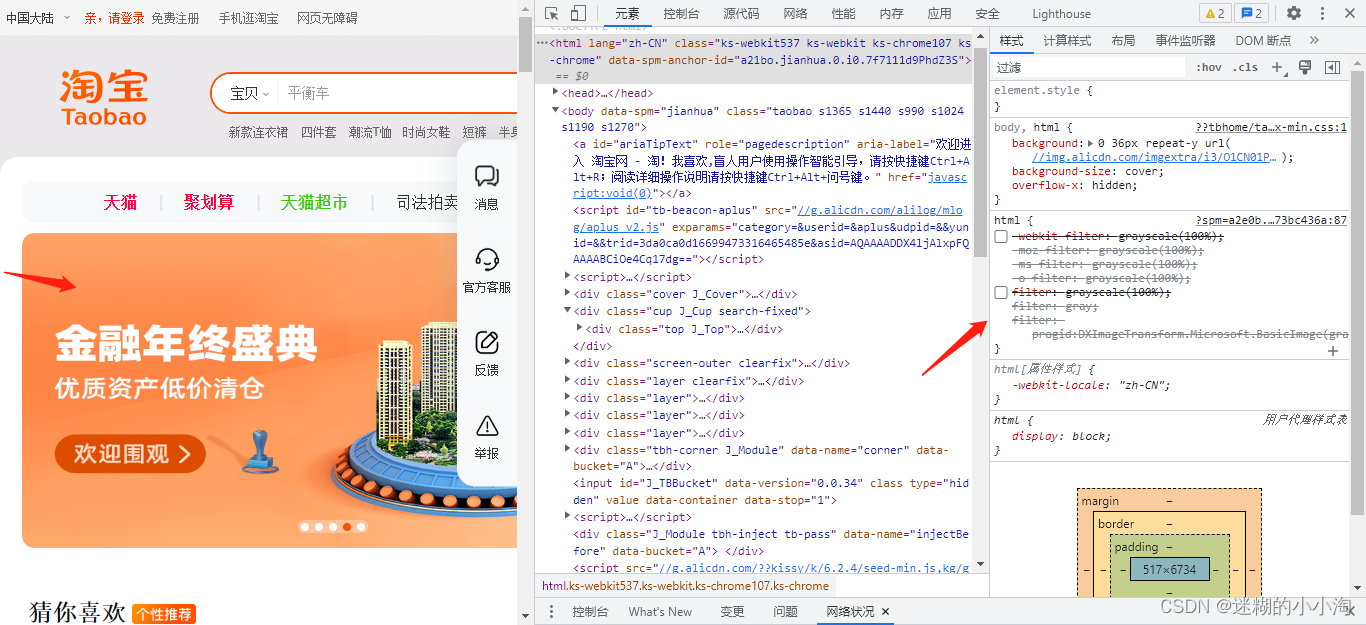Open the tbhome min.css source link
The height and width of the screenshot is (625, 1366).
[x=1271, y=127]
